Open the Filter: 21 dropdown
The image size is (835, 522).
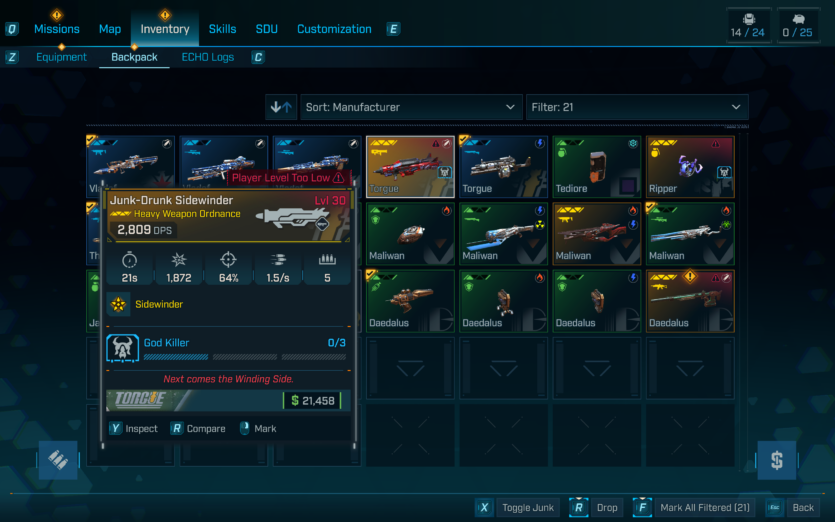coord(637,107)
